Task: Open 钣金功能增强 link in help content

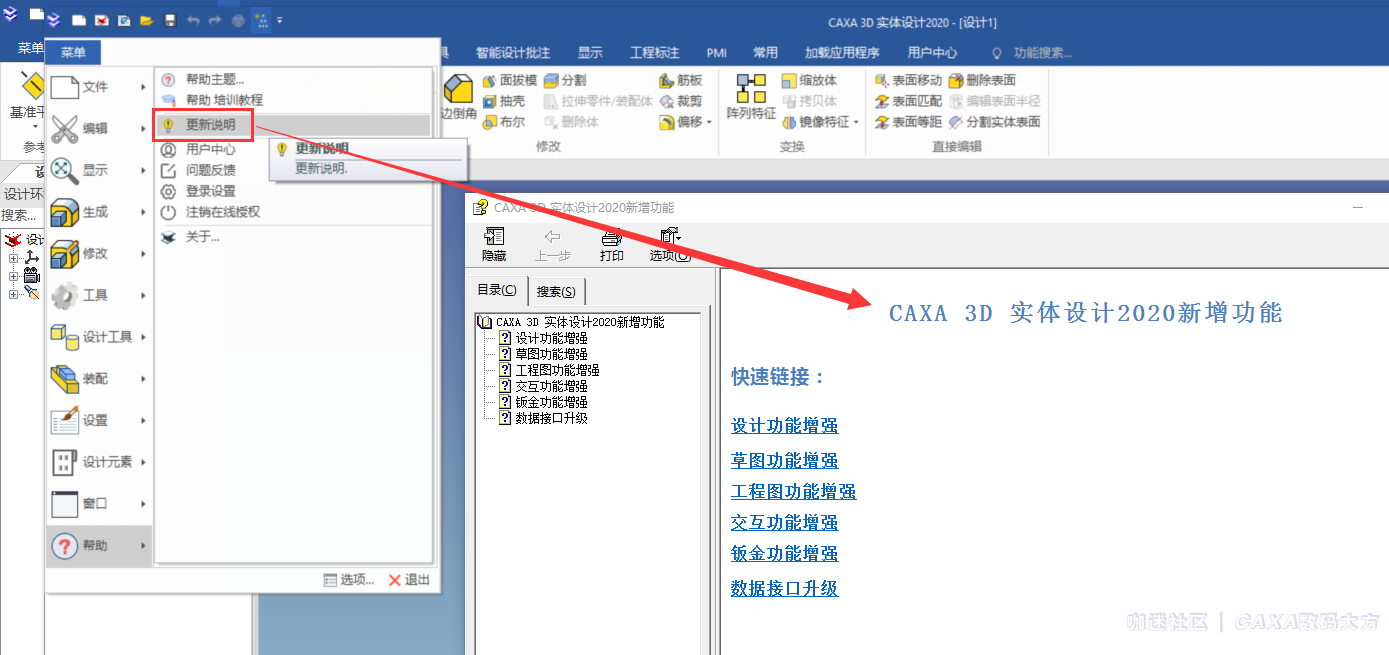Action: pyautogui.click(x=785, y=554)
